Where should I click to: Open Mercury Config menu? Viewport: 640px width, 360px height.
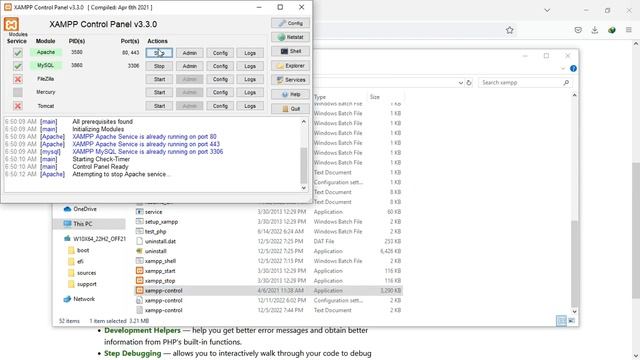tap(220, 92)
